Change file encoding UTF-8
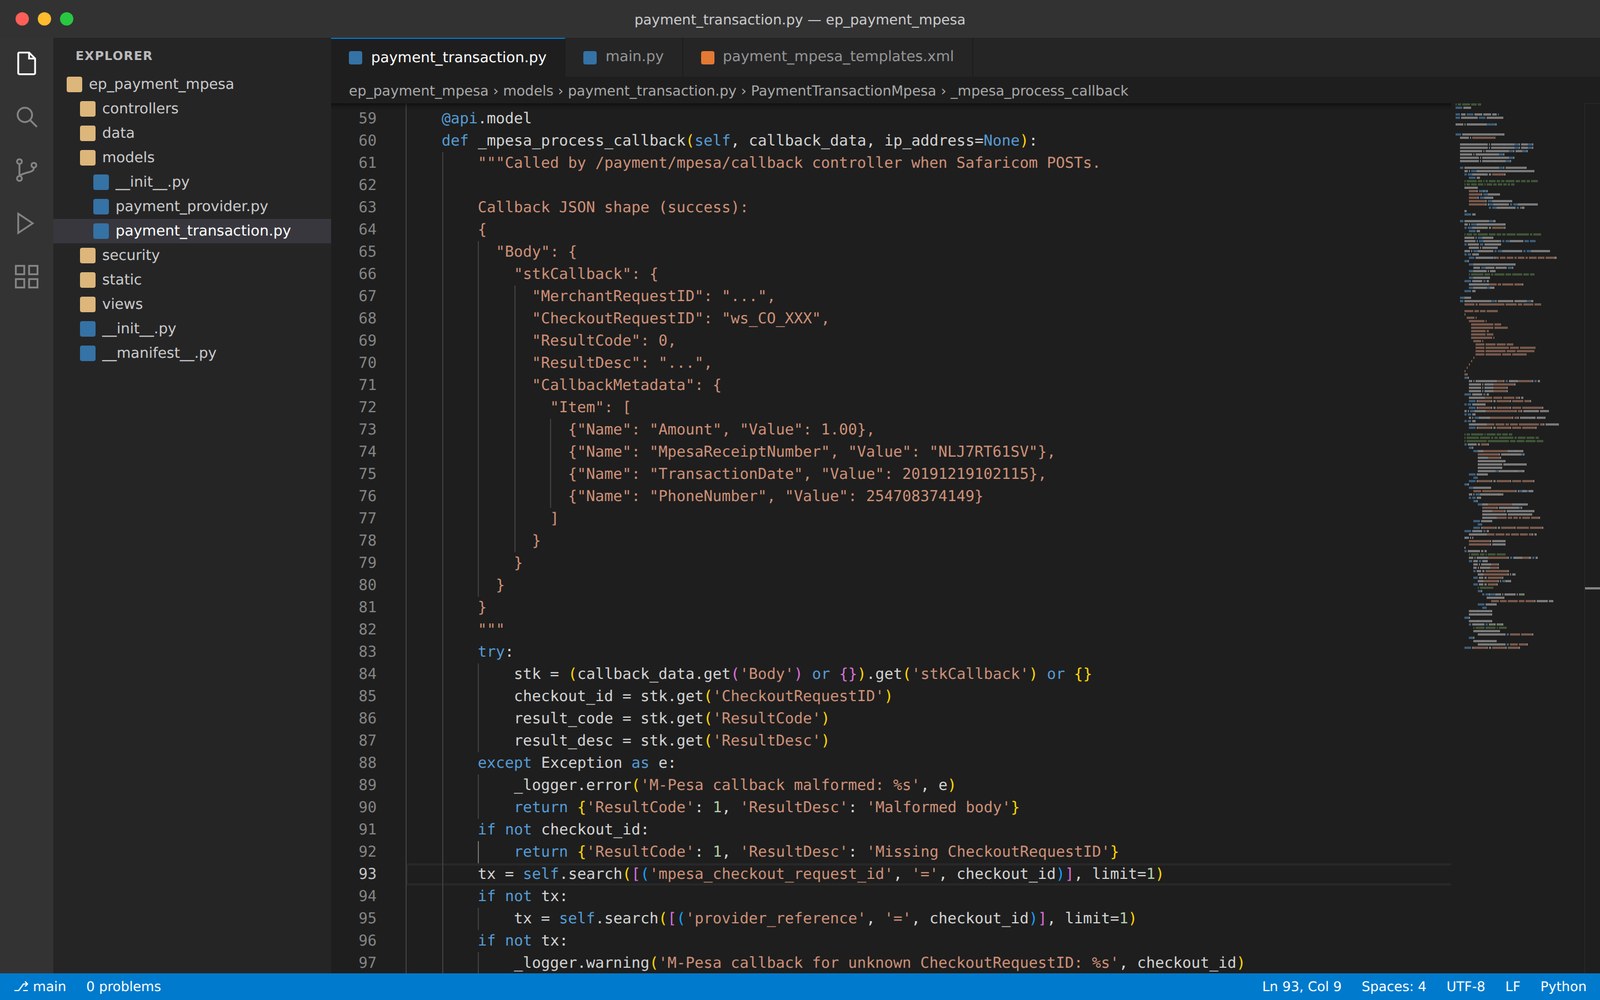This screenshot has width=1600, height=1000. pos(1465,986)
